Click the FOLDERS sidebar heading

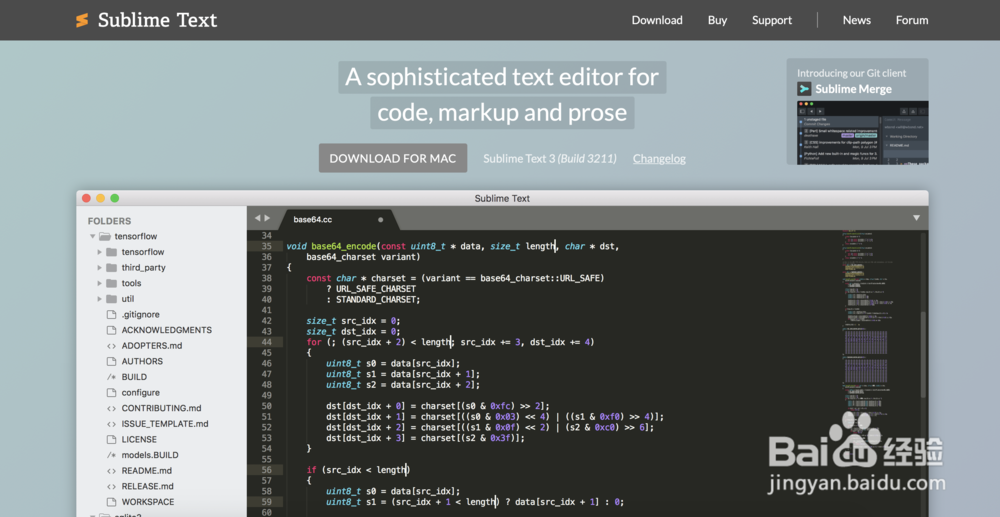point(109,221)
